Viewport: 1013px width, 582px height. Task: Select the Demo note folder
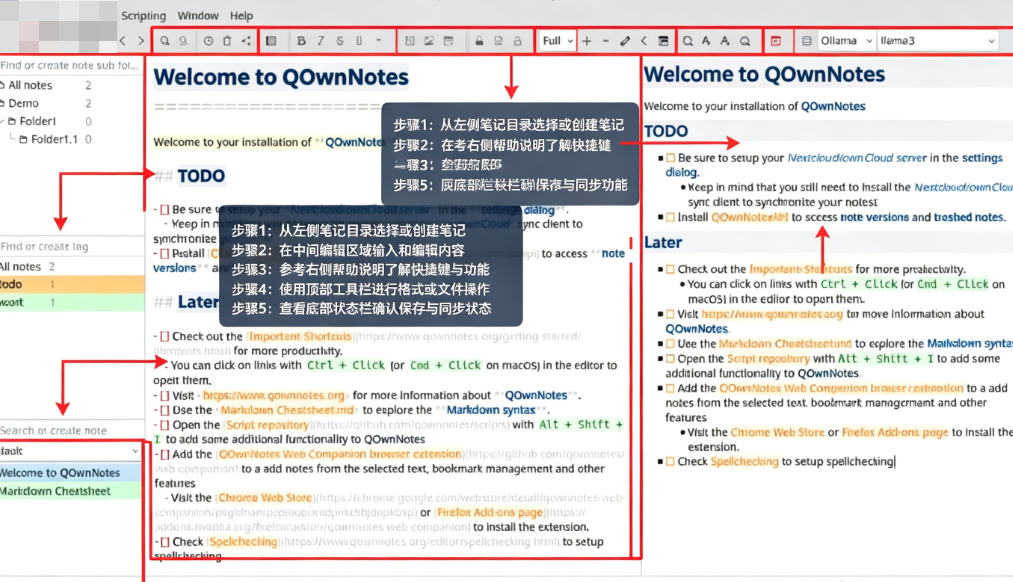[23, 103]
